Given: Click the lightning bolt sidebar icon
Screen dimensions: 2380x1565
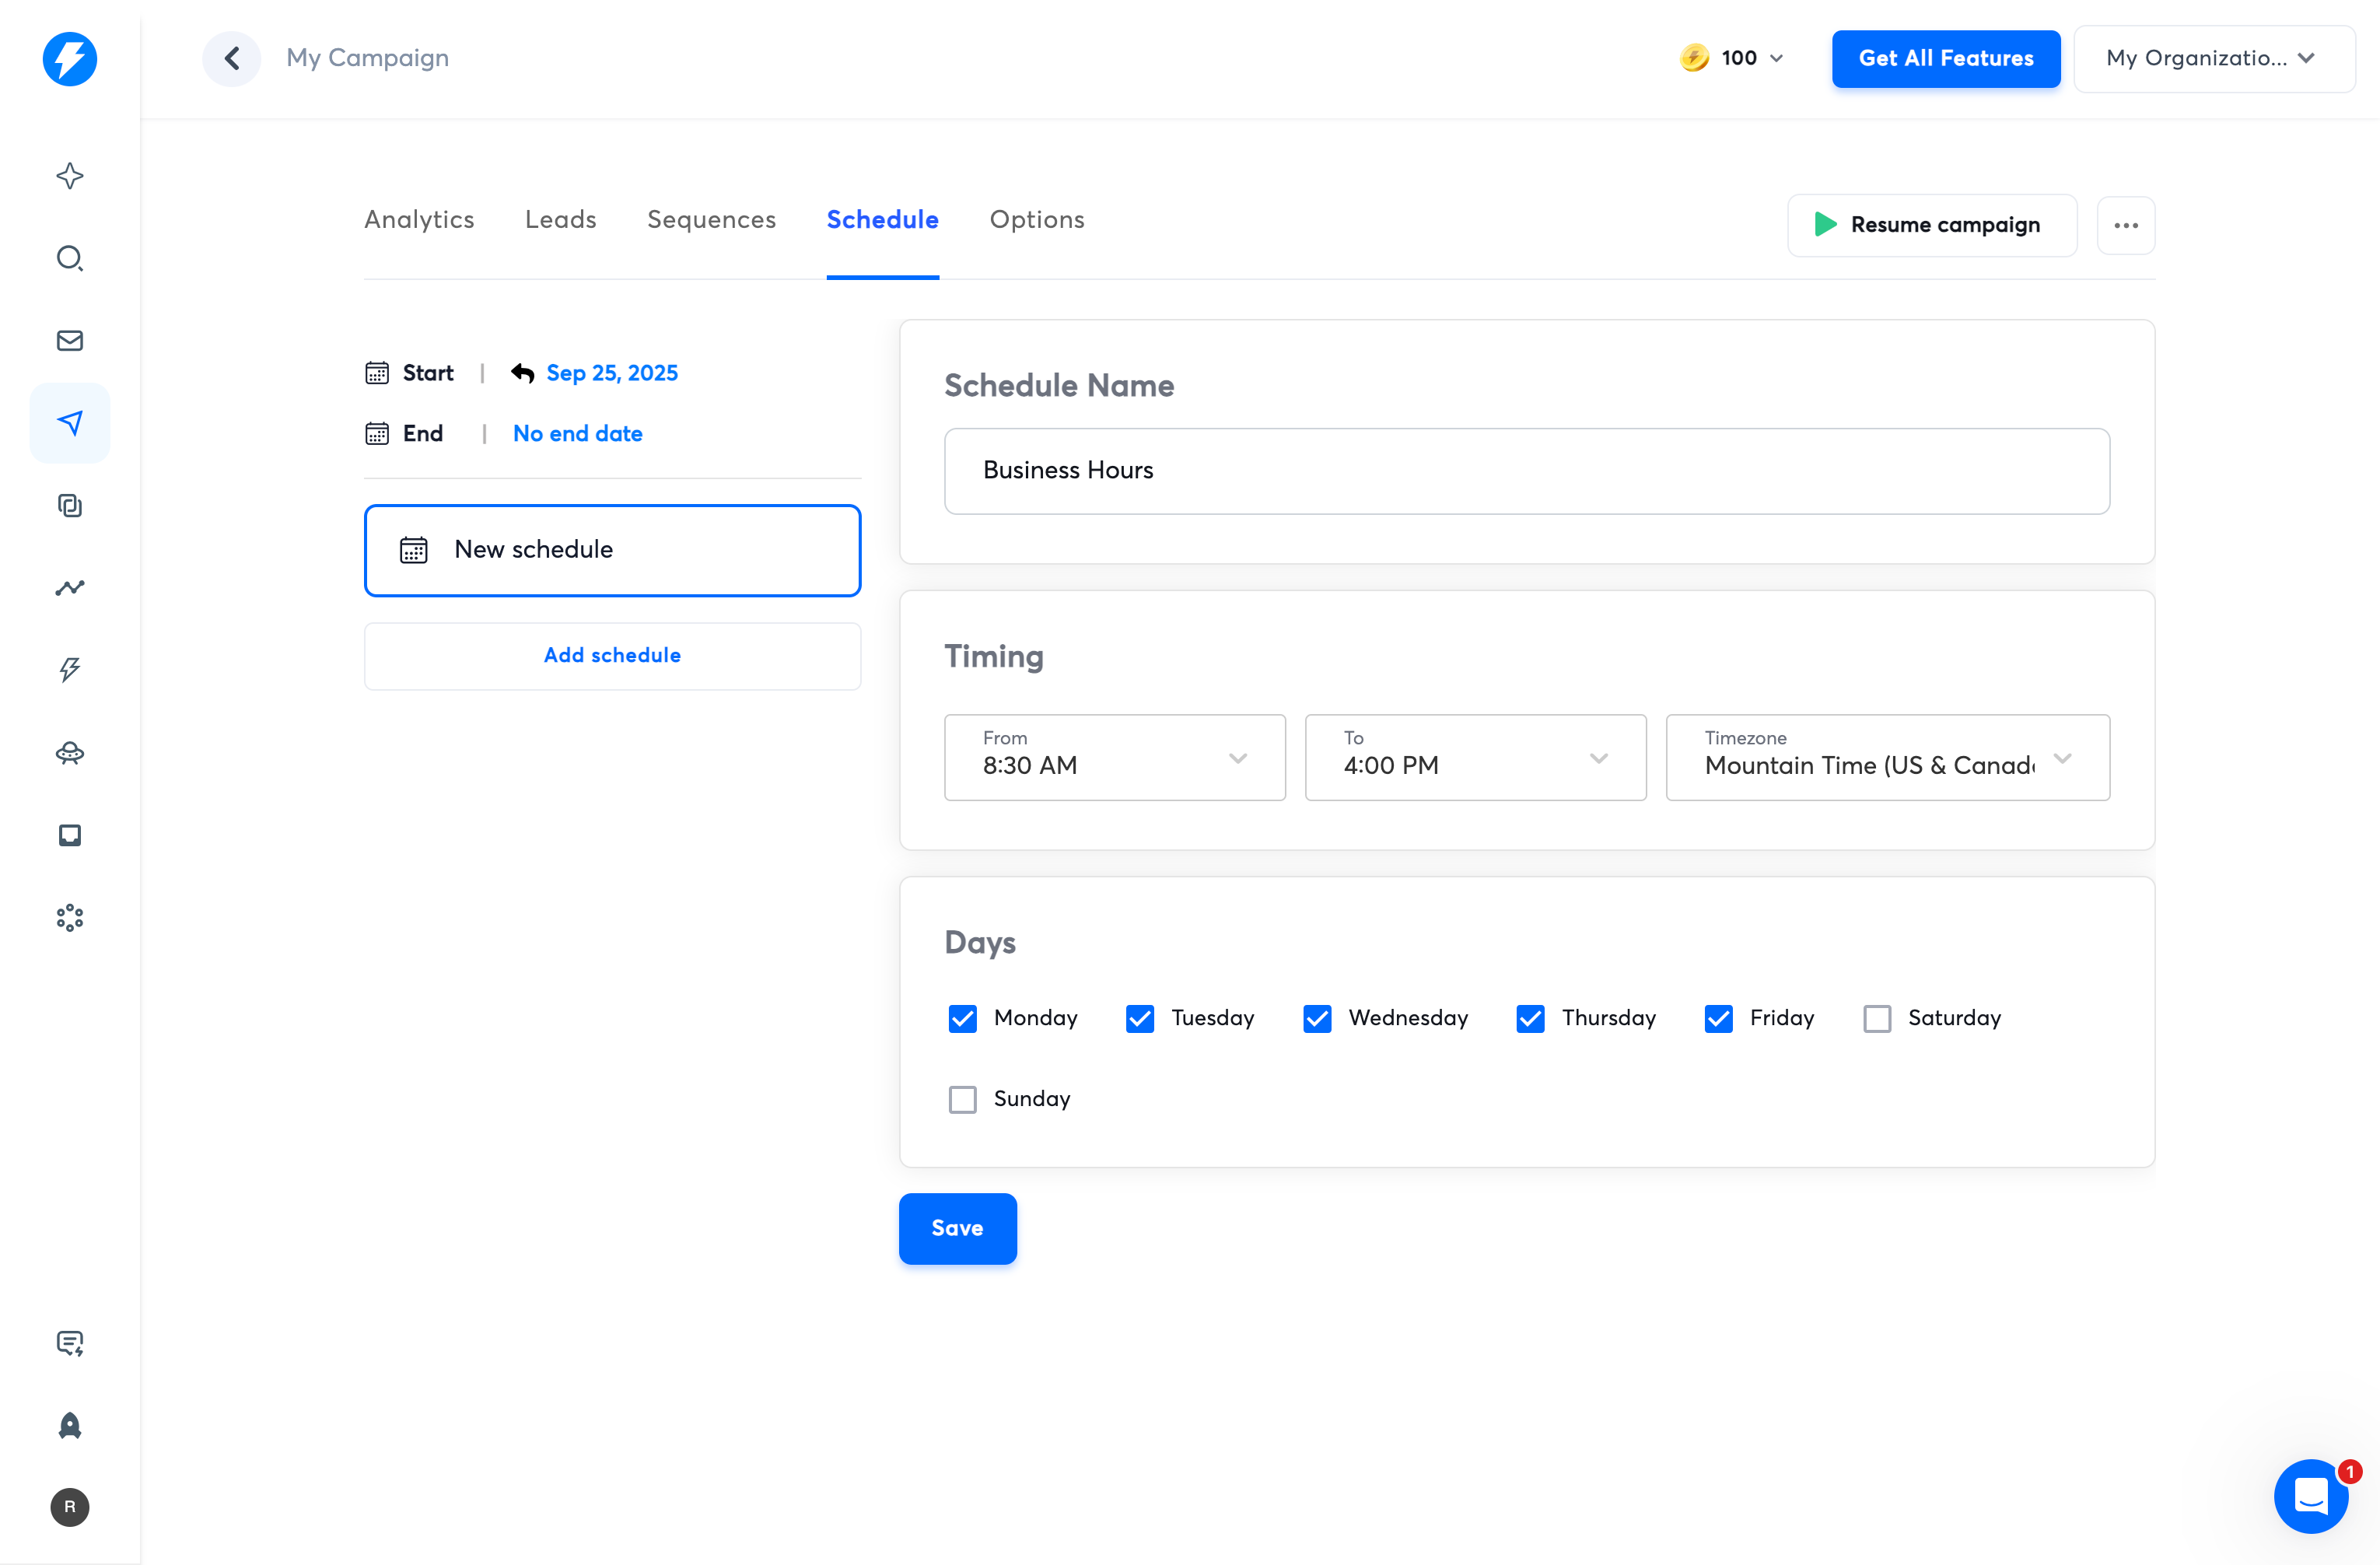Looking at the screenshot, I should pos(69,669).
